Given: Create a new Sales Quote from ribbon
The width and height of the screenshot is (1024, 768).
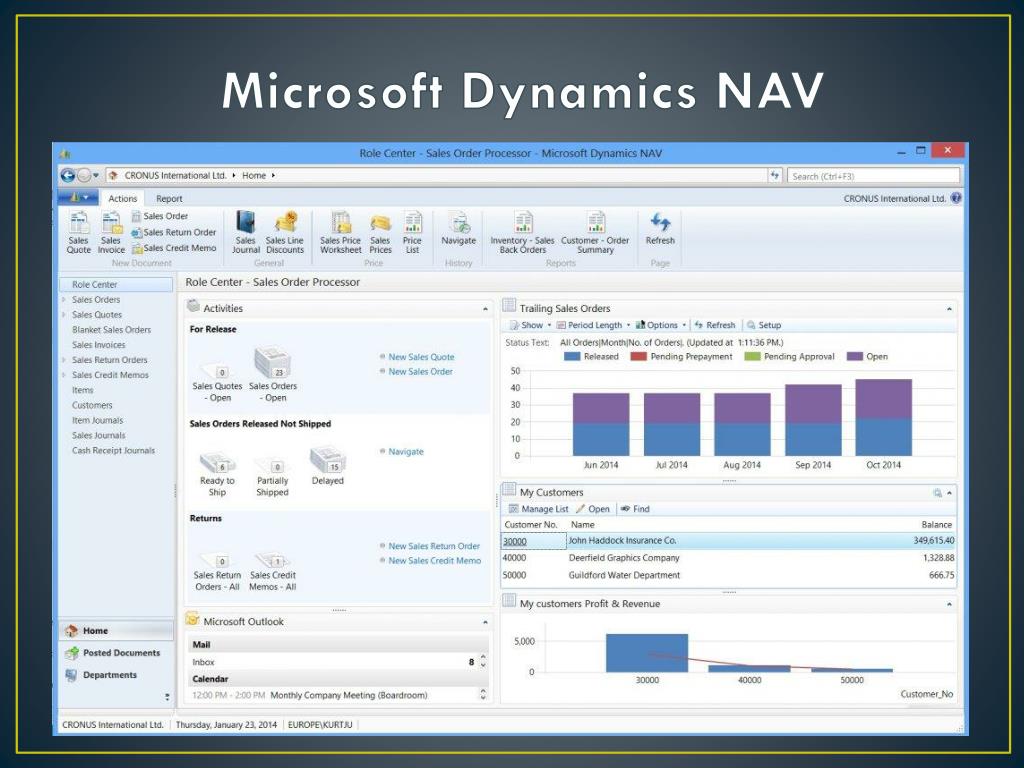Looking at the screenshot, I should coord(78,232).
